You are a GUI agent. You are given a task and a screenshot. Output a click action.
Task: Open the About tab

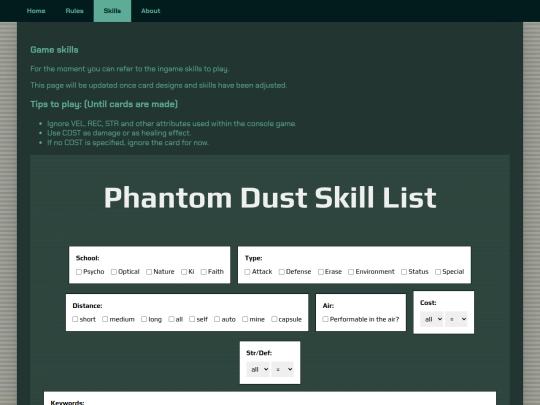pos(150,11)
